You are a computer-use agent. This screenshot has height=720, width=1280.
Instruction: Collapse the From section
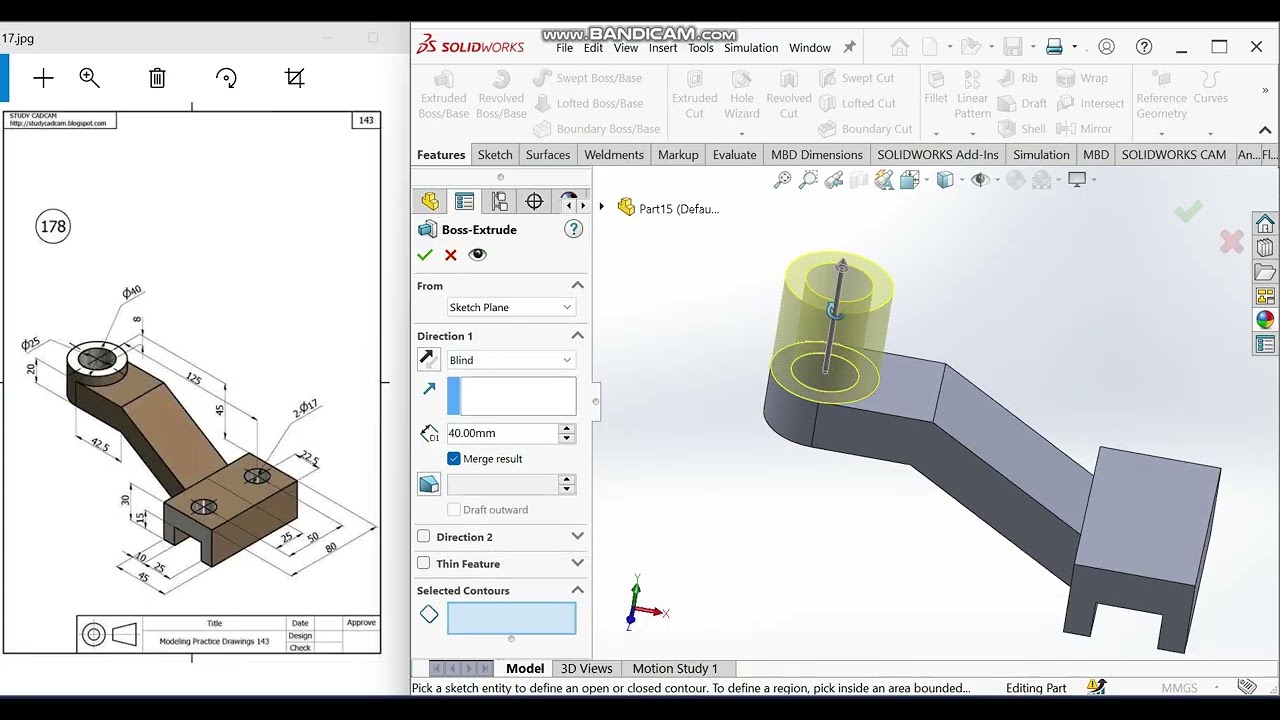577,286
